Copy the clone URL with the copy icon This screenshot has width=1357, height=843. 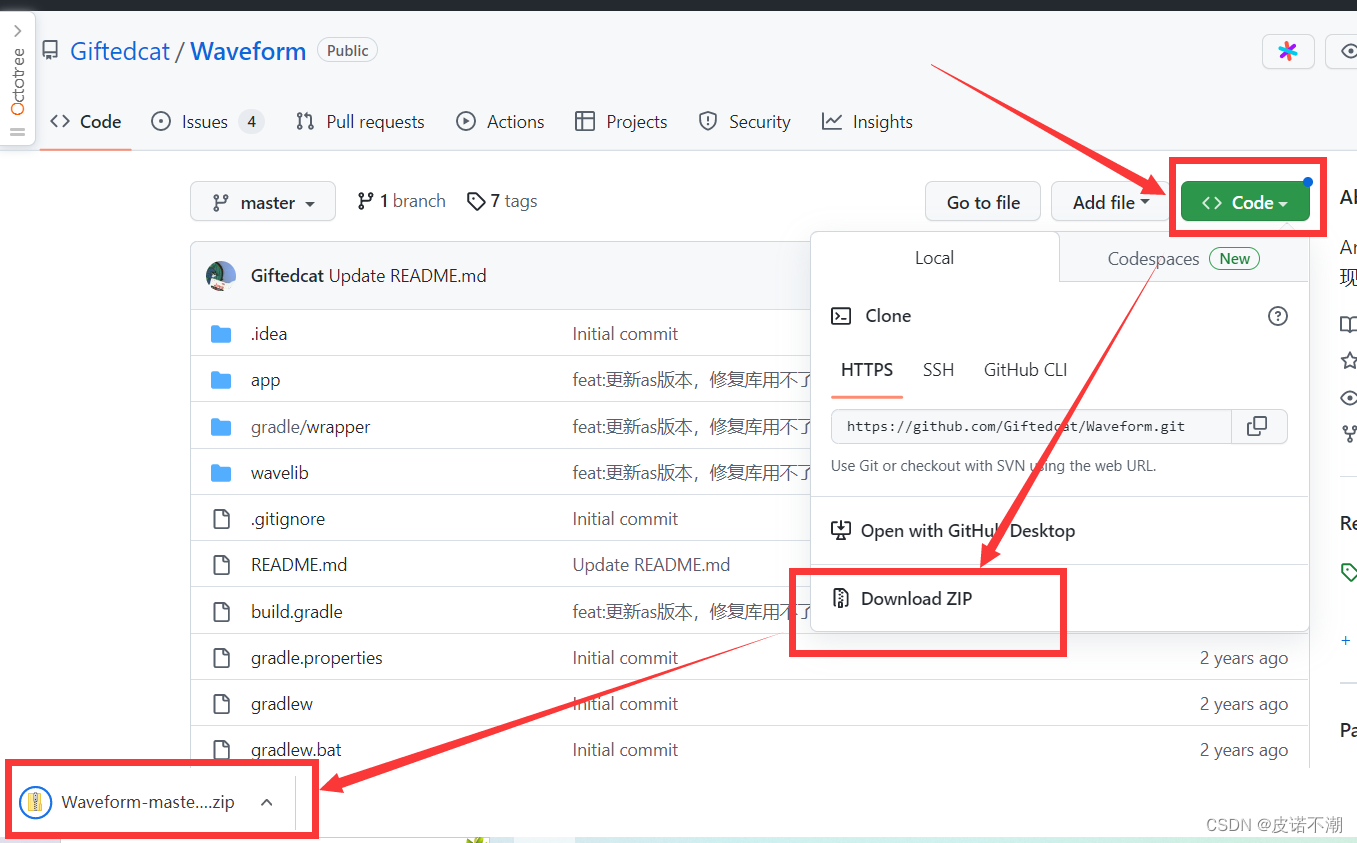click(x=1257, y=426)
